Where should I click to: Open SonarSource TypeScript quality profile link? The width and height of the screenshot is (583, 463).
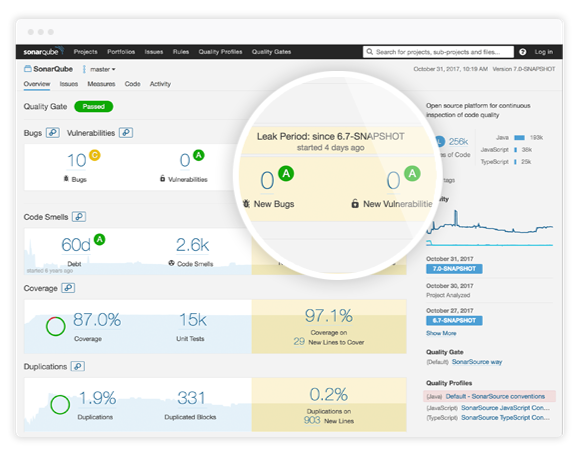click(505, 418)
